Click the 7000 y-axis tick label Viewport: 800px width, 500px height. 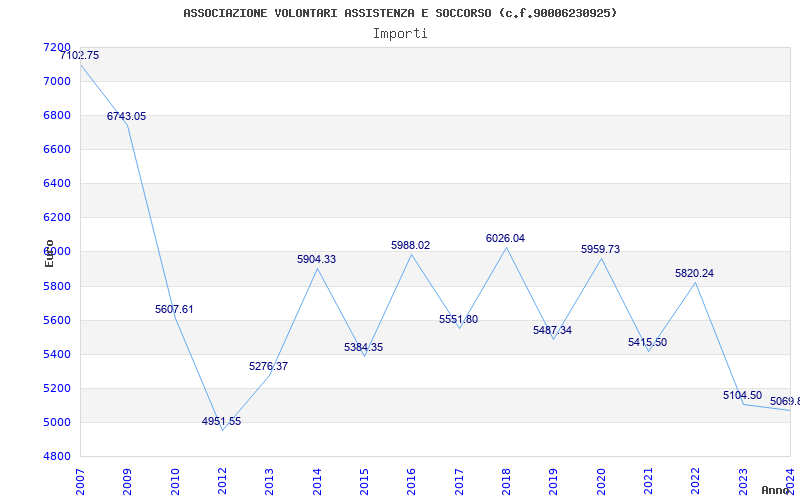(57, 81)
